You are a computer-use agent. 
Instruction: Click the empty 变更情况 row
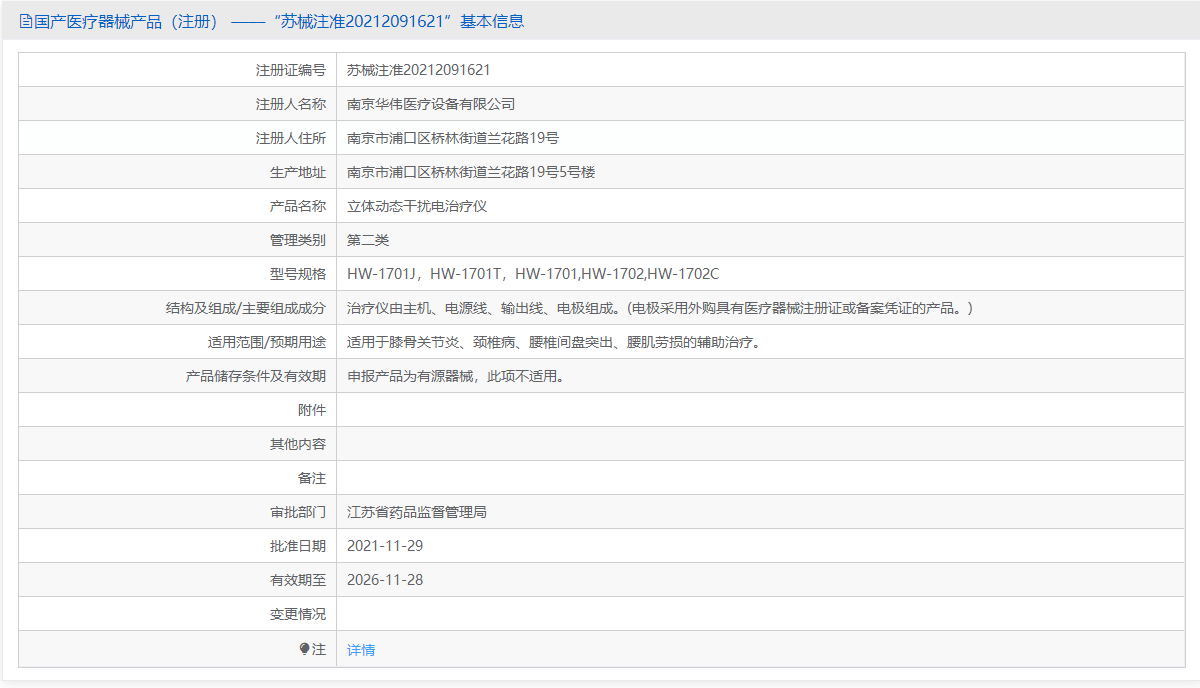point(600,613)
